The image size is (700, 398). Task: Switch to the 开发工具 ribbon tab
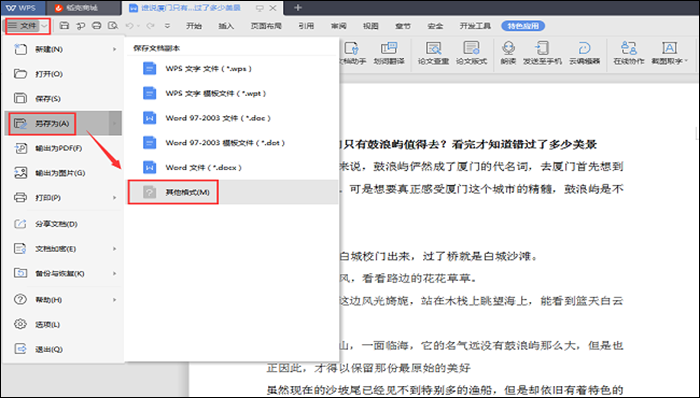475,26
